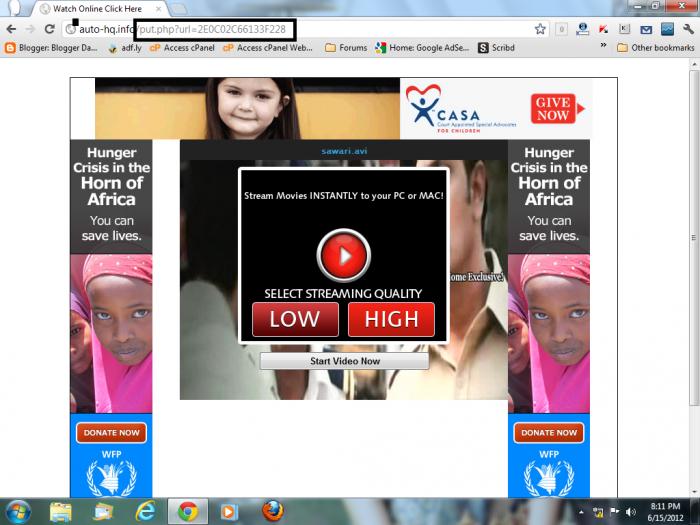Select LOW streaming quality
The height and width of the screenshot is (525, 700).
(295, 319)
